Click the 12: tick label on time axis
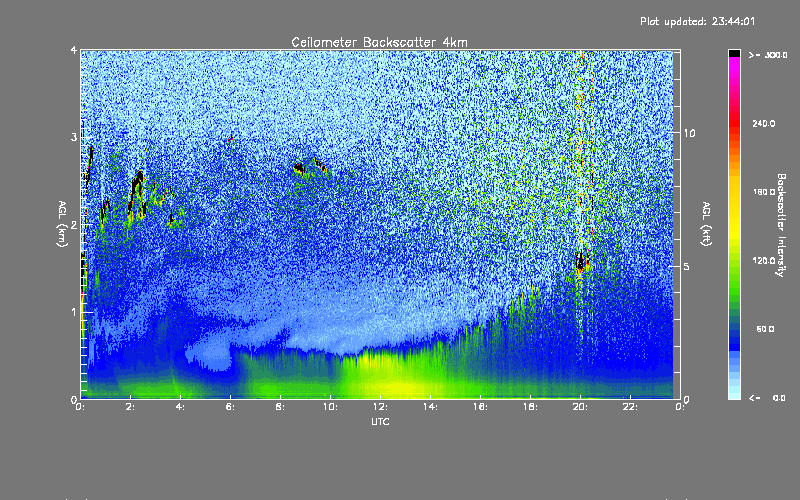 click(380, 407)
